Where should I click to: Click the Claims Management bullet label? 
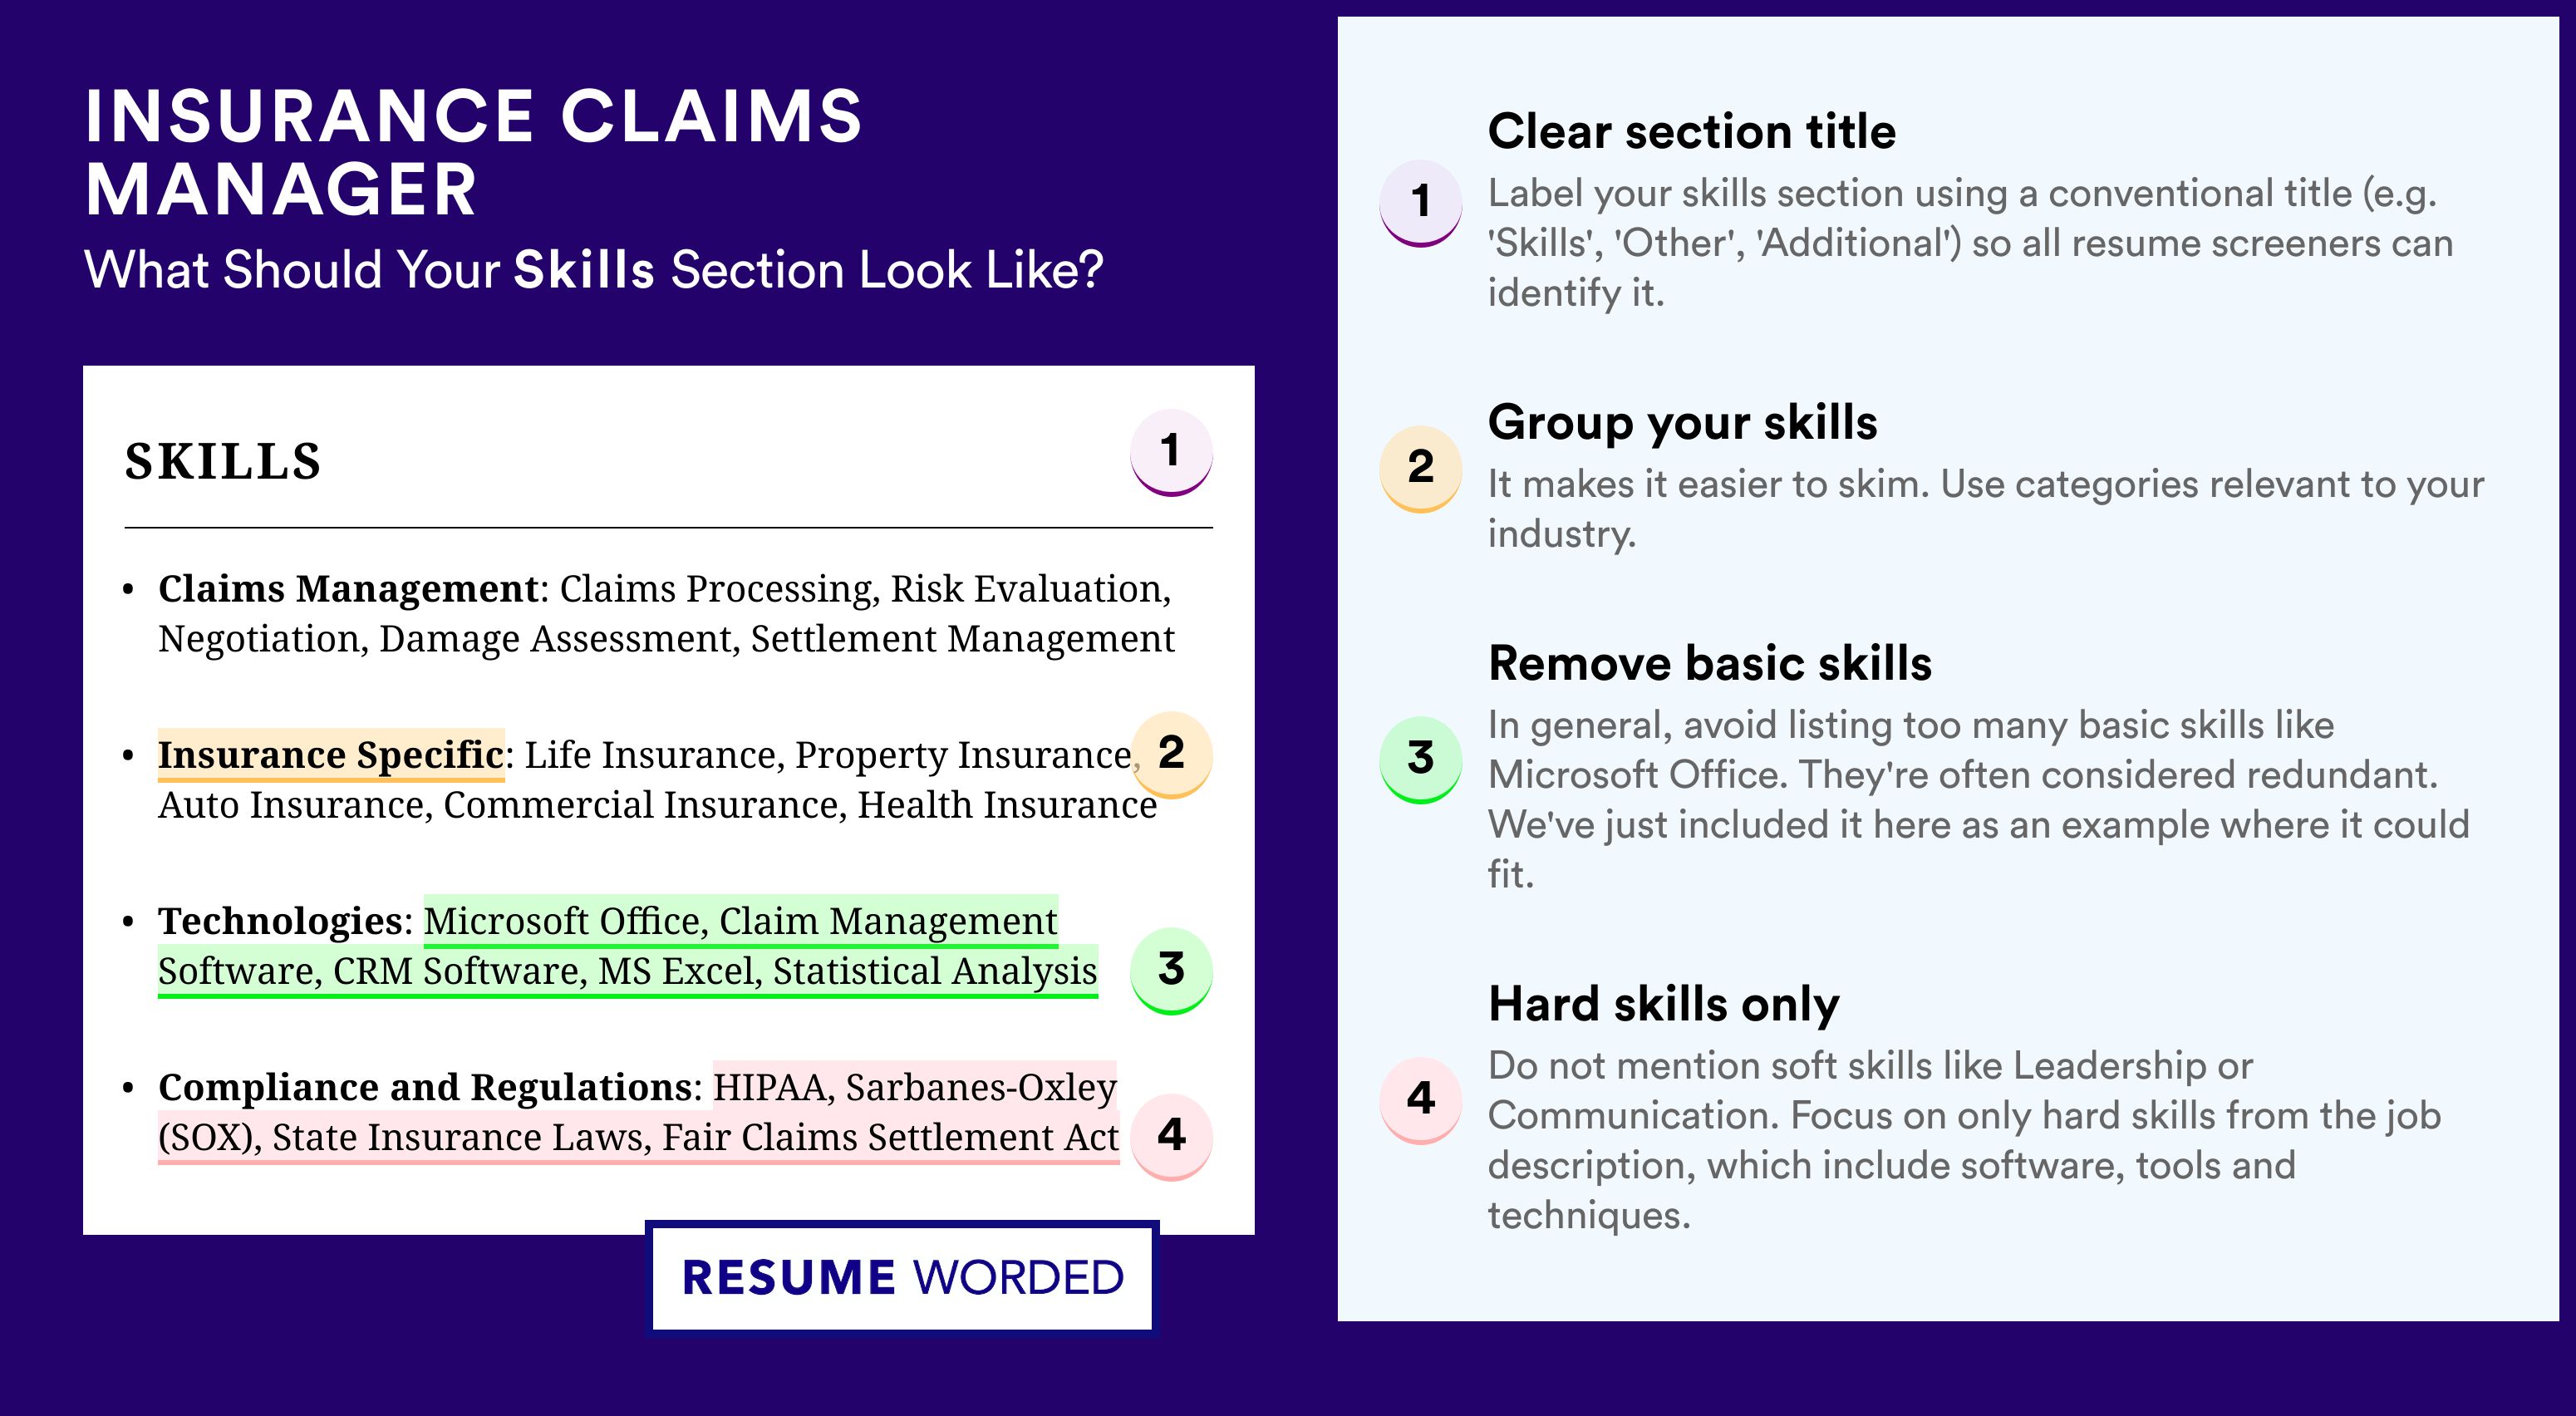(348, 589)
